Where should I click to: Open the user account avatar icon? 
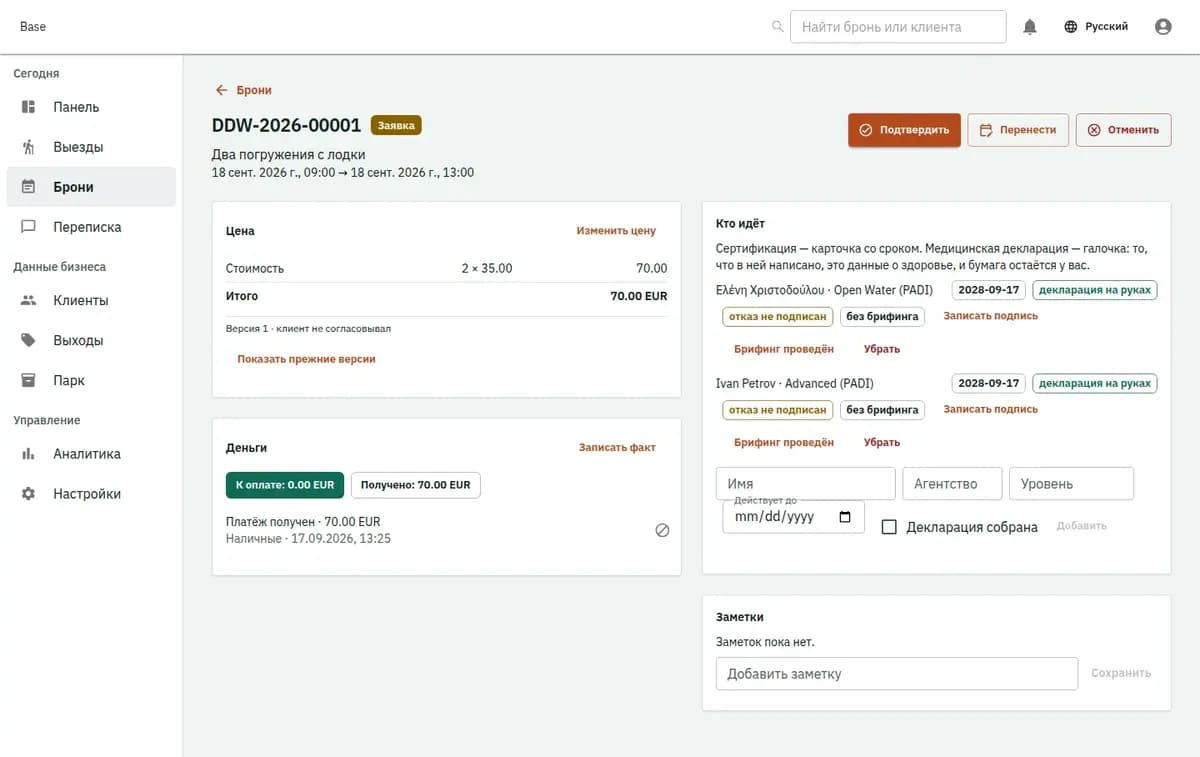[1163, 27]
